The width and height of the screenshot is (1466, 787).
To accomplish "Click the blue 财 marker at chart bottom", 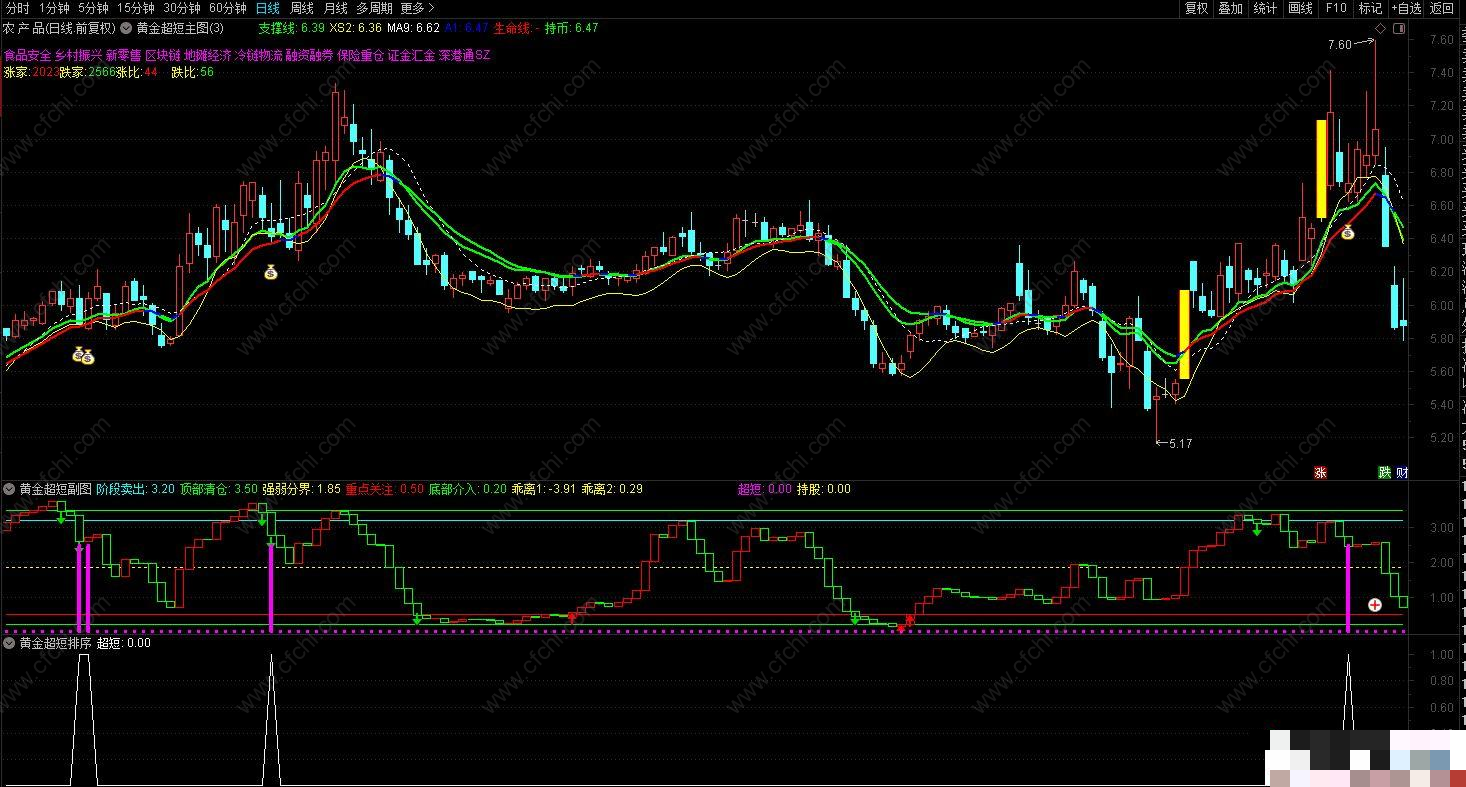I will point(1401,472).
